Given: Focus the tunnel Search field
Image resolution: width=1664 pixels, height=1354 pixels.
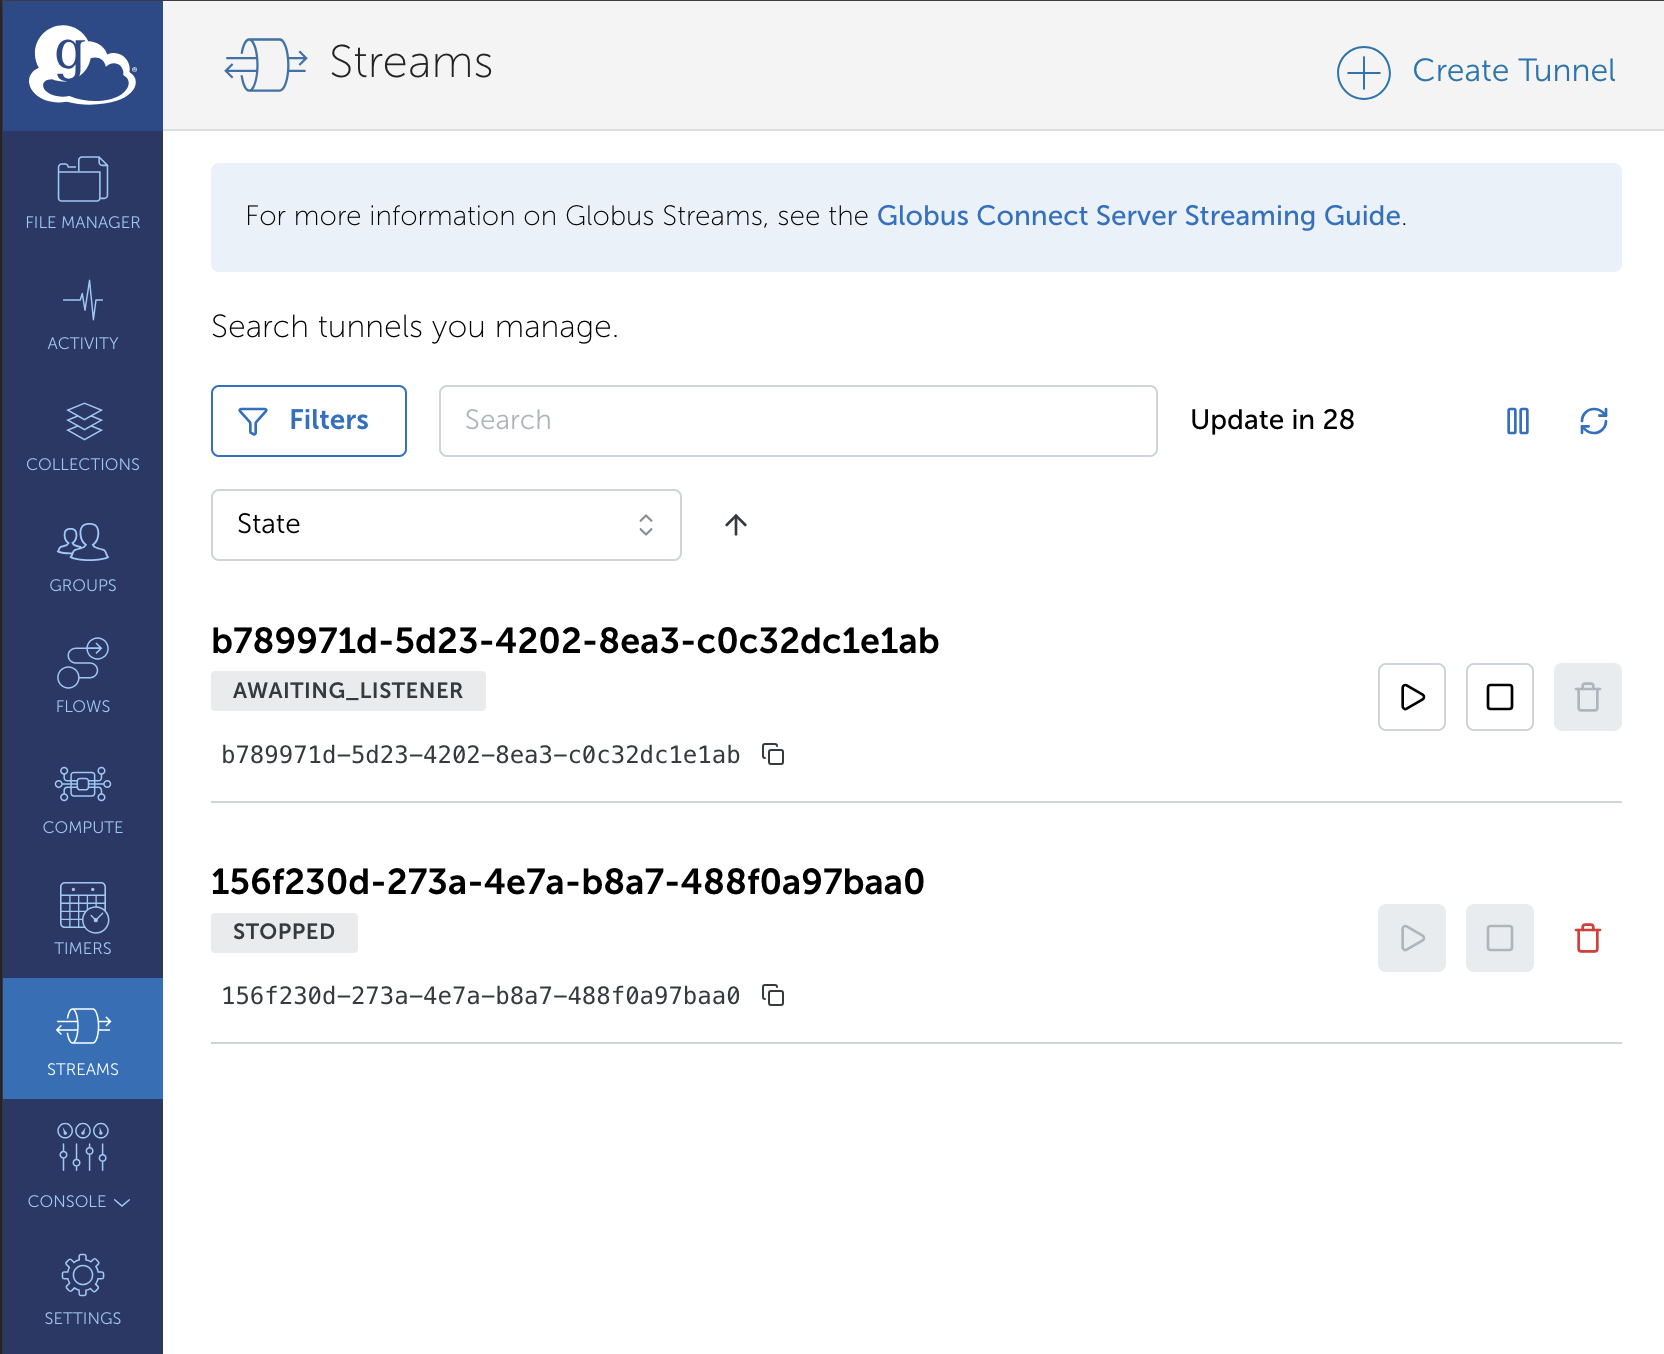Looking at the screenshot, I should coord(798,421).
